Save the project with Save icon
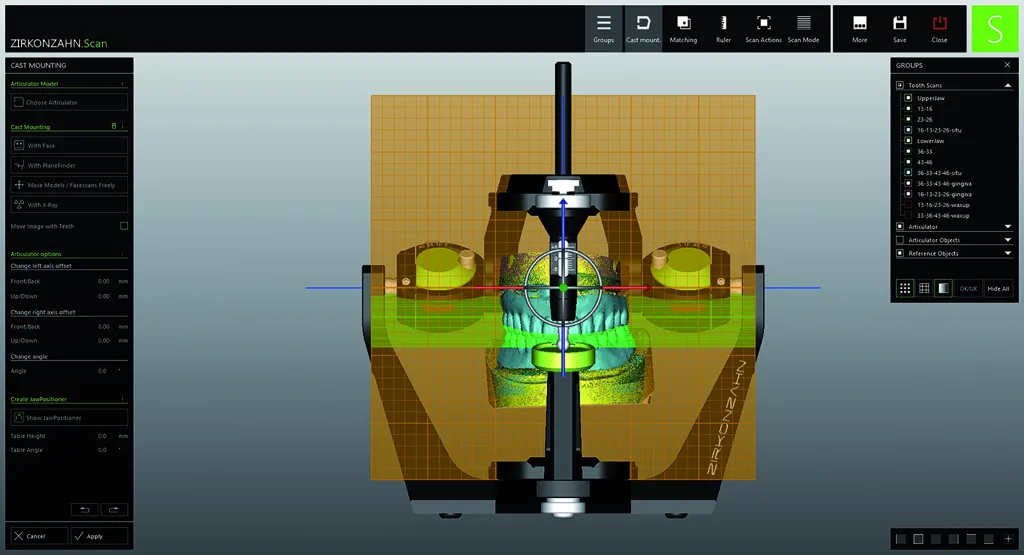Image resolution: width=1024 pixels, height=555 pixels. tap(899, 29)
